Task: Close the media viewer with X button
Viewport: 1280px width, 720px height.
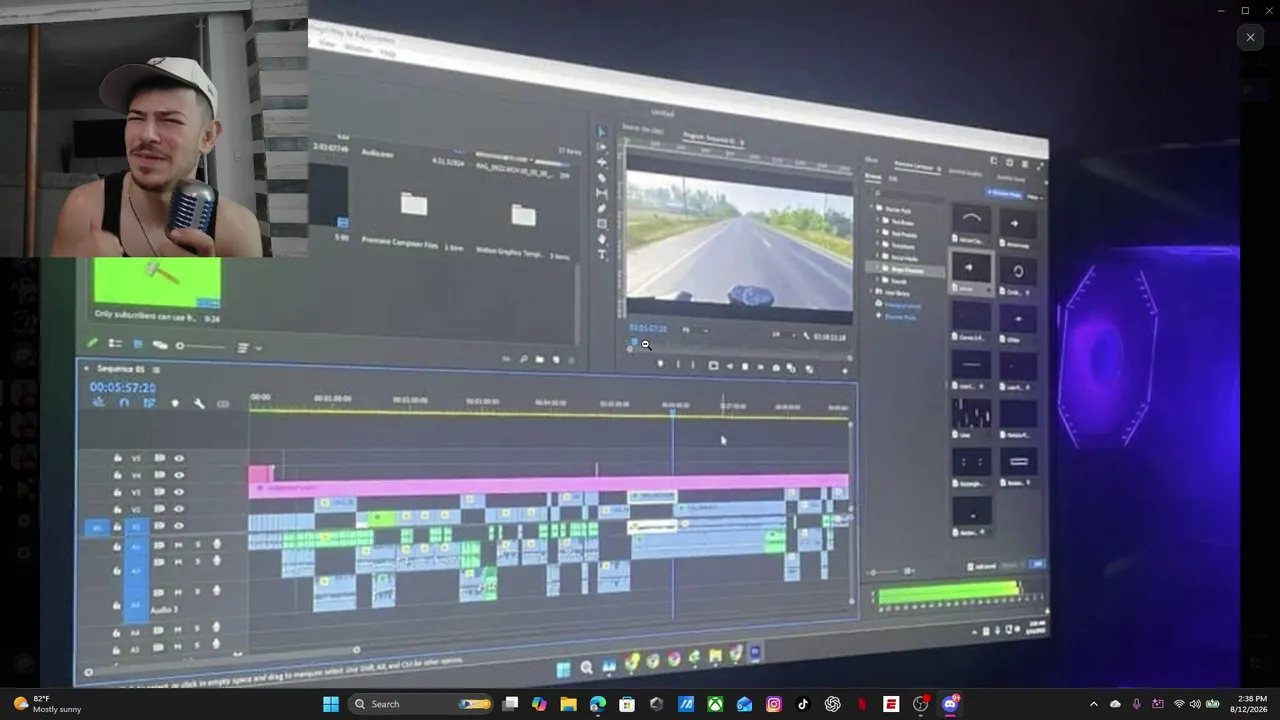Action: (1250, 37)
